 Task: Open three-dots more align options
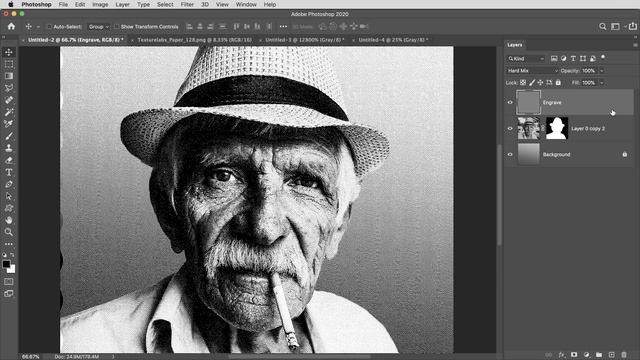coord(283,27)
